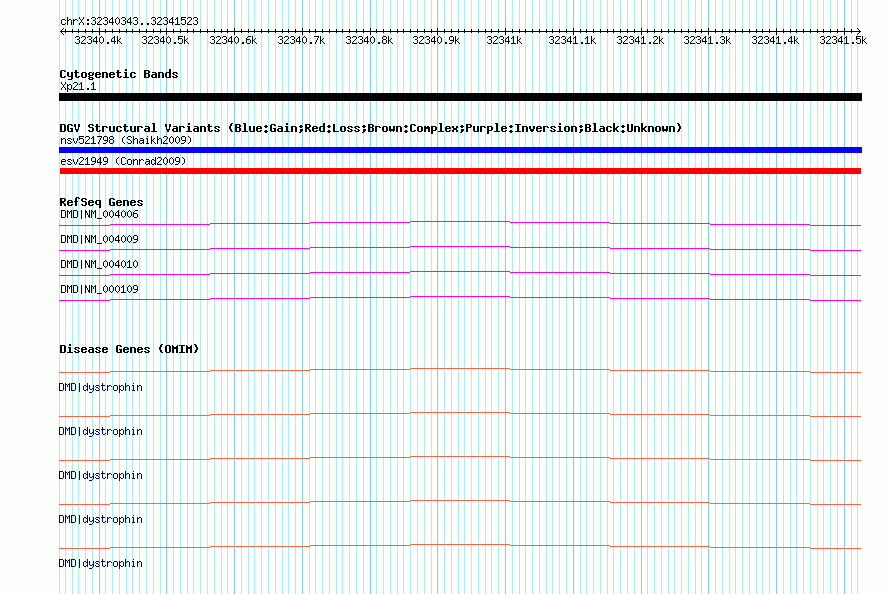The height and width of the screenshot is (594, 890).
Task: Click the 32340.6k ruler tick label
Action: point(233,40)
